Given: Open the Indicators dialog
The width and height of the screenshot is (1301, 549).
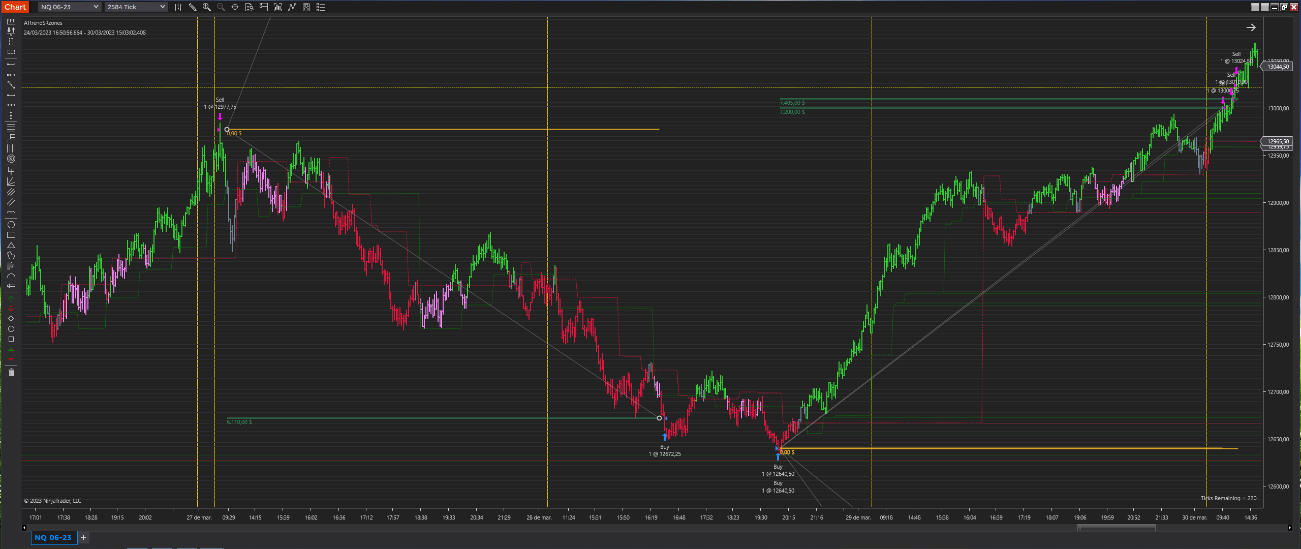Looking at the screenshot, I should [292, 7].
